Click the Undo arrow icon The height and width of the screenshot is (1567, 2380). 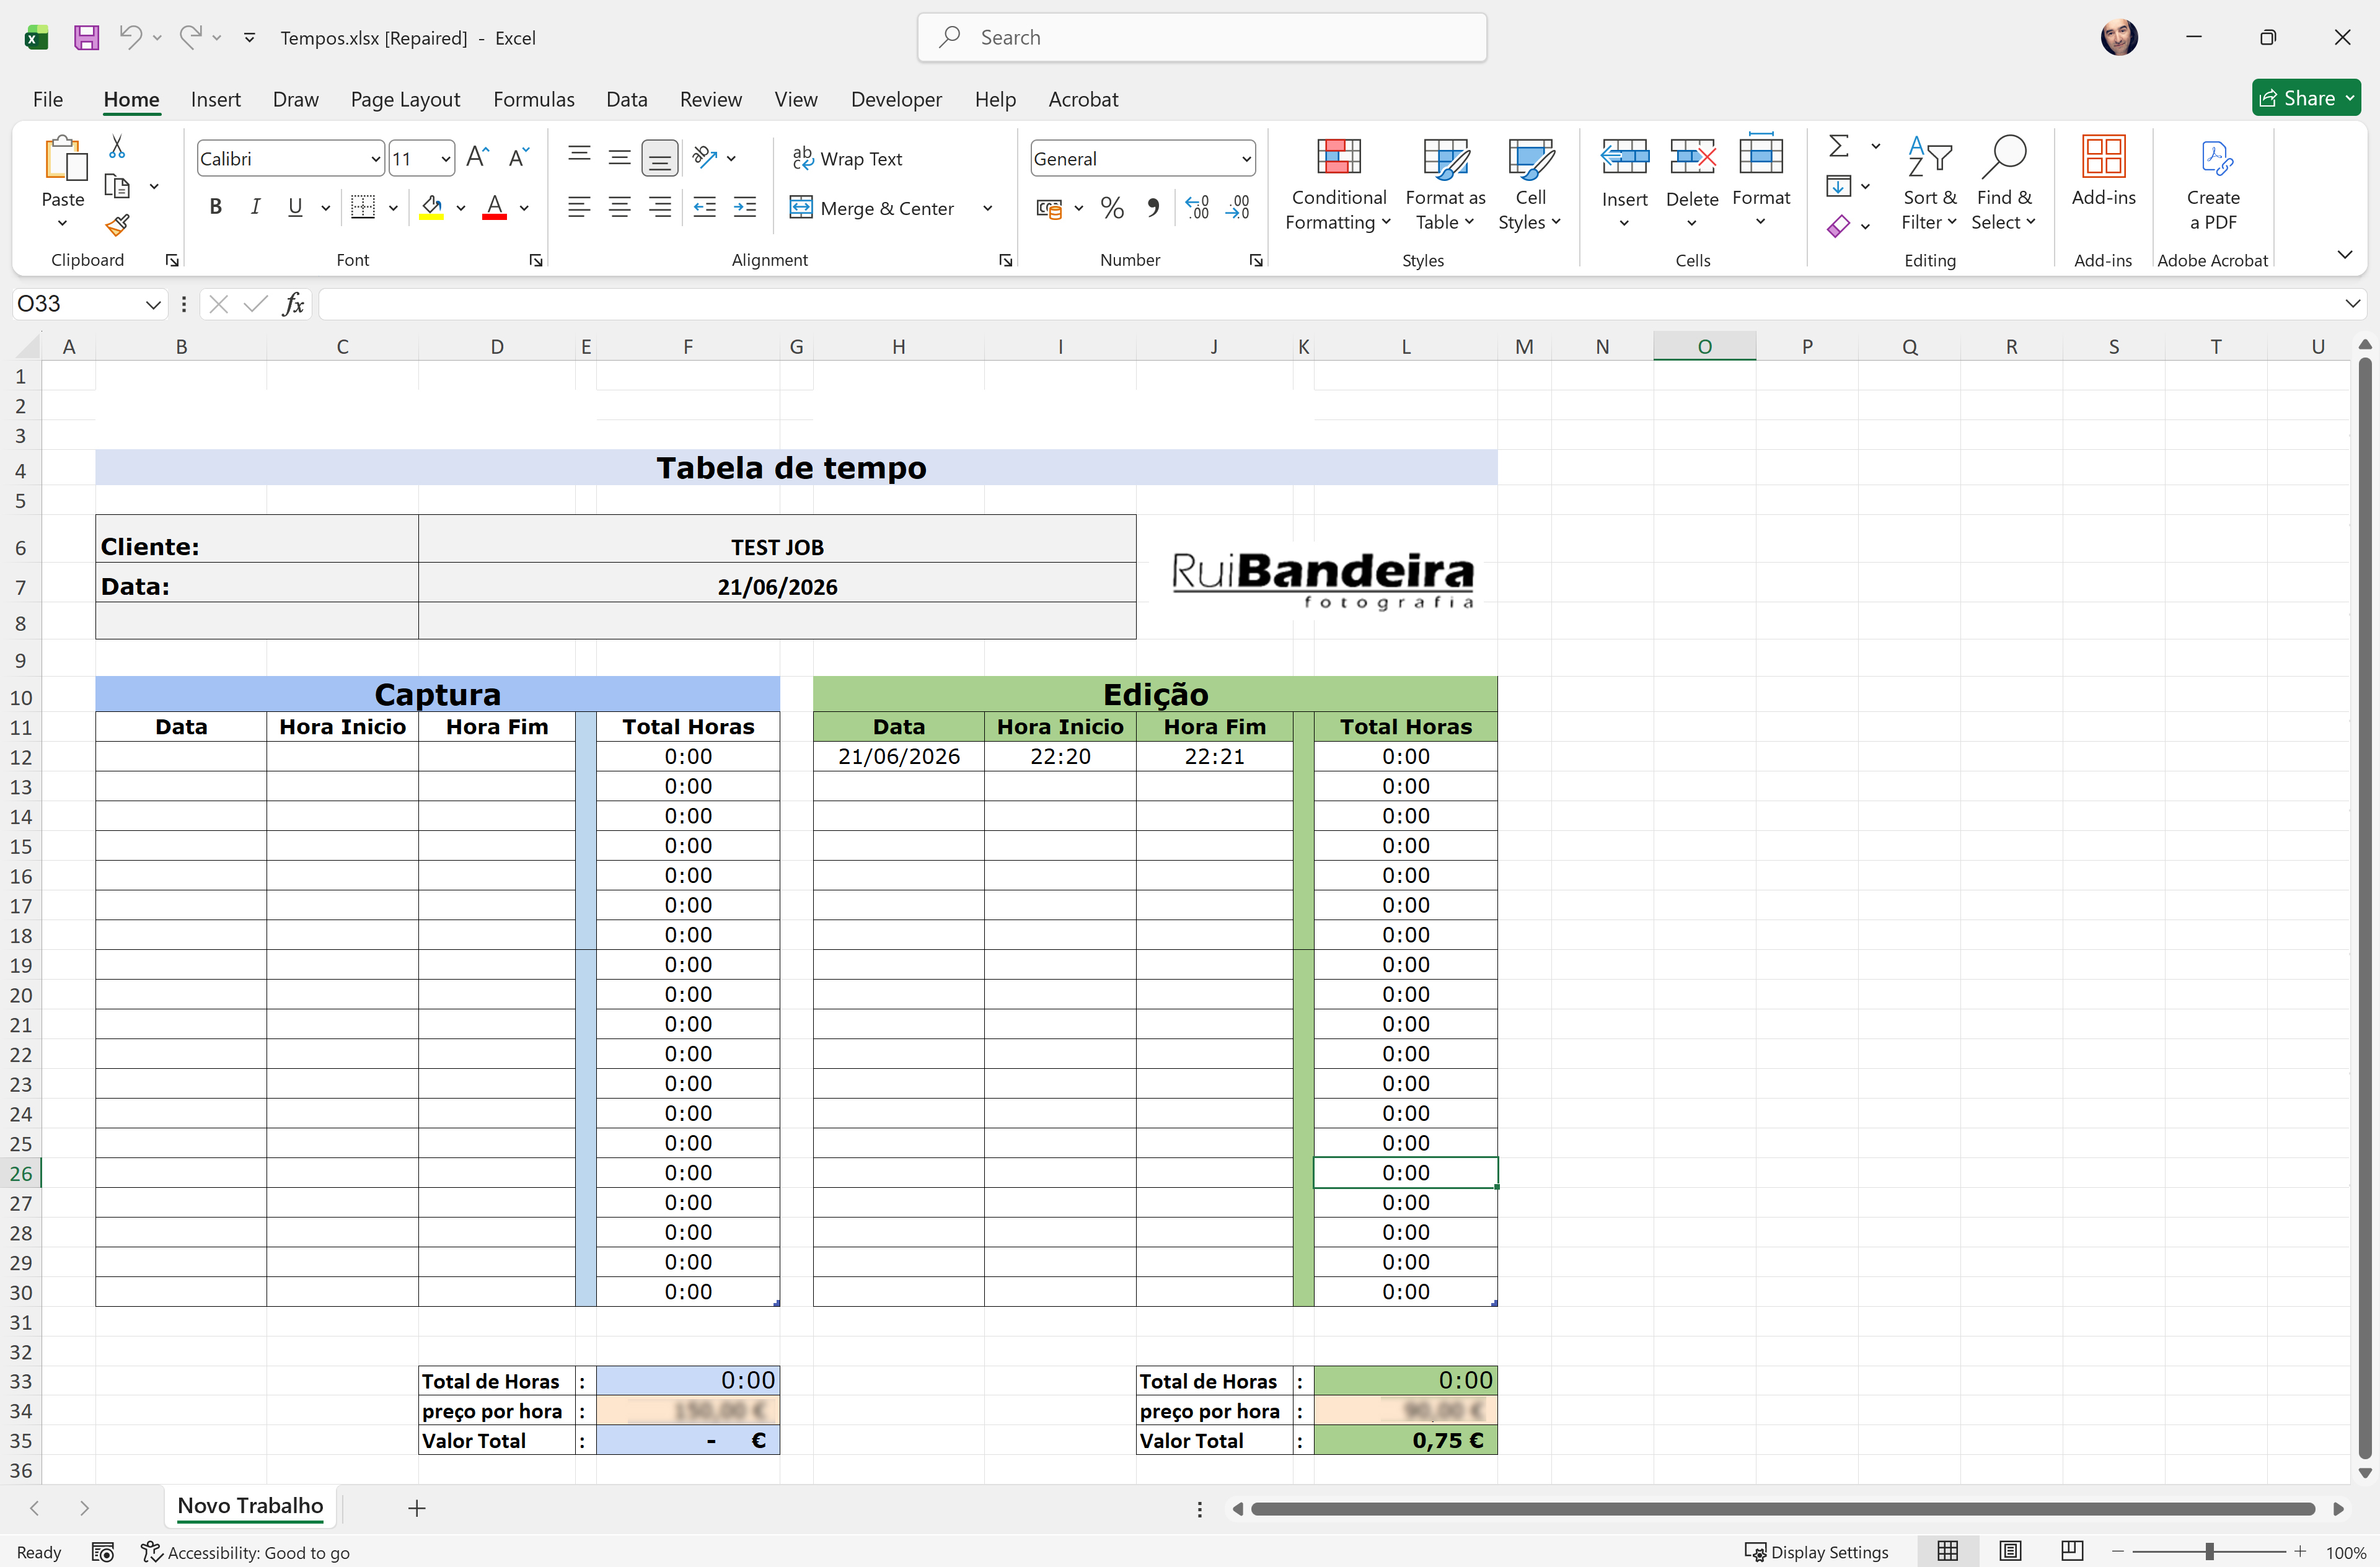coord(131,37)
